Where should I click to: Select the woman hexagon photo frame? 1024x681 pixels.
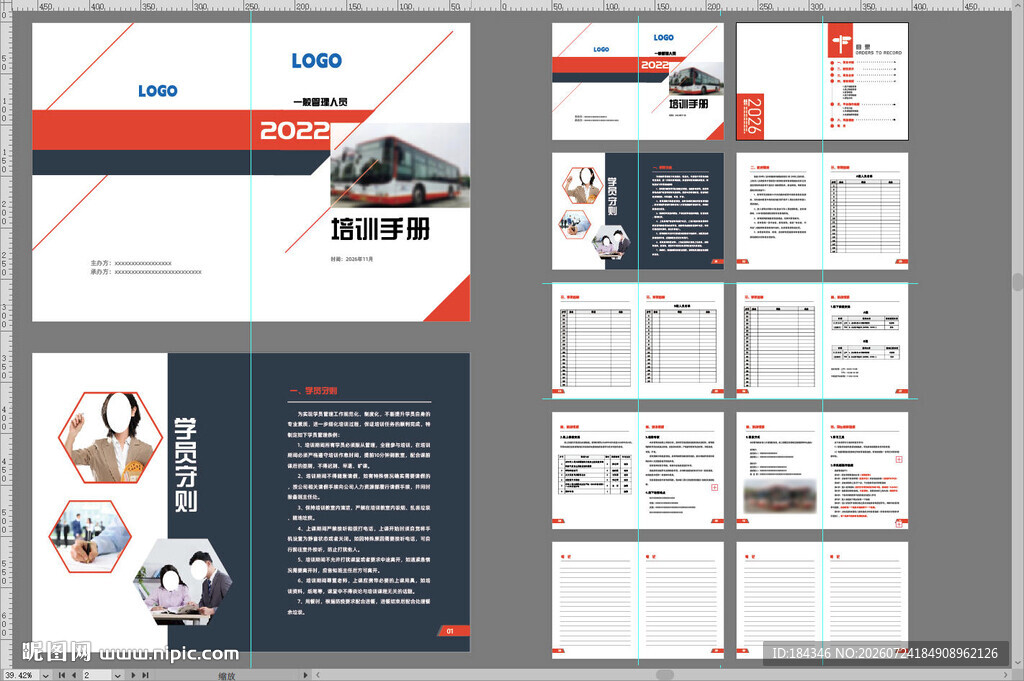pyautogui.click(x=110, y=437)
